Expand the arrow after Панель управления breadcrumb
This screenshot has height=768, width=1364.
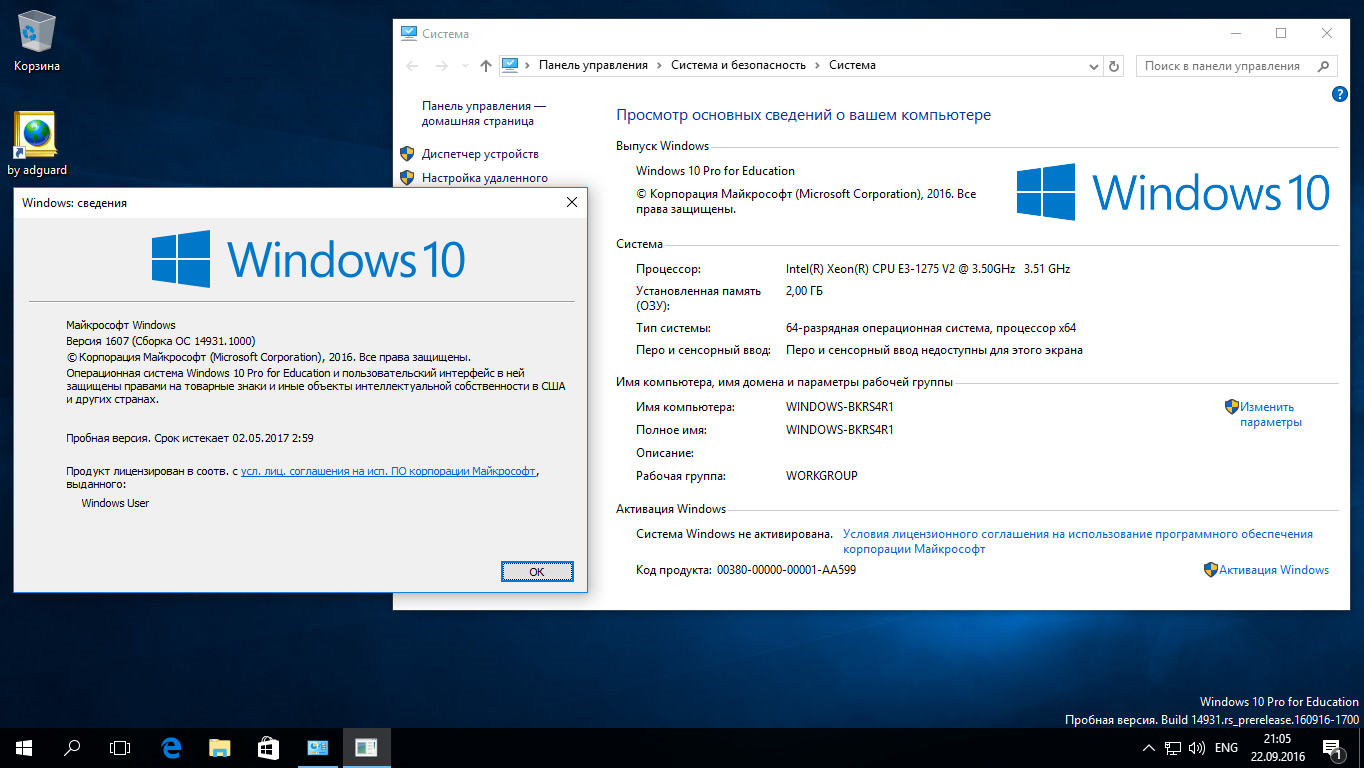coord(659,65)
